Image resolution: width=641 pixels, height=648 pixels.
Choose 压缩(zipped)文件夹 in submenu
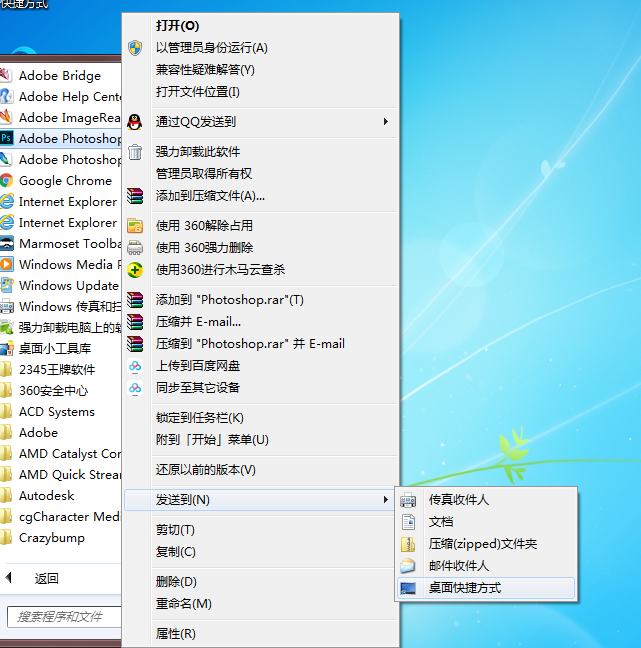pyautogui.click(x=486, y=544)
